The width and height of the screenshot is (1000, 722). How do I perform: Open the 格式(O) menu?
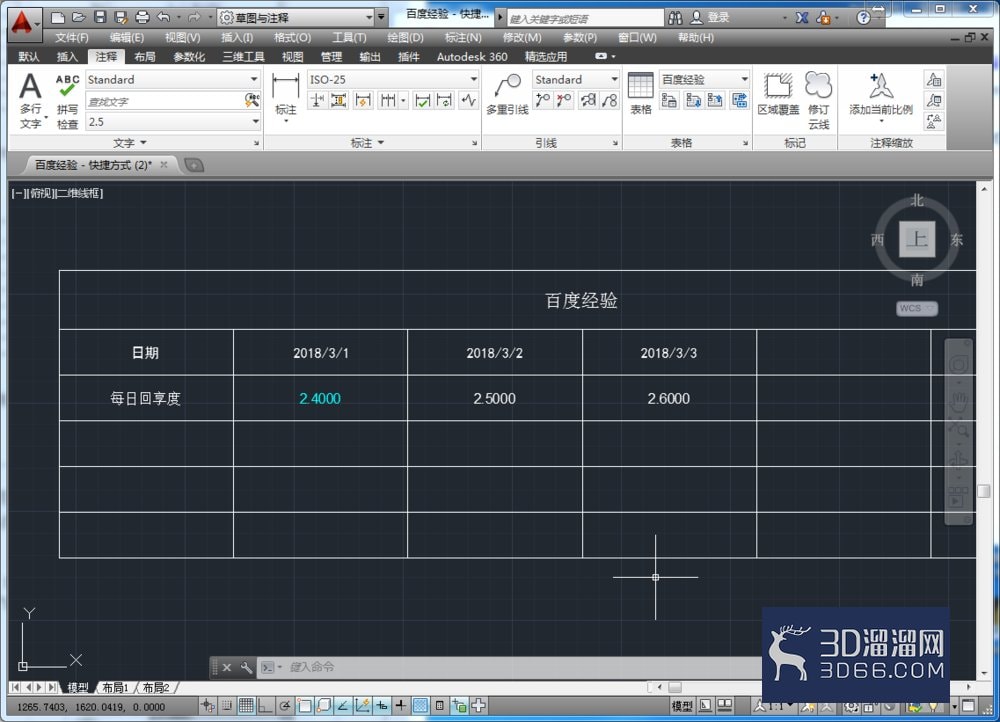click(x=292, y=38)
